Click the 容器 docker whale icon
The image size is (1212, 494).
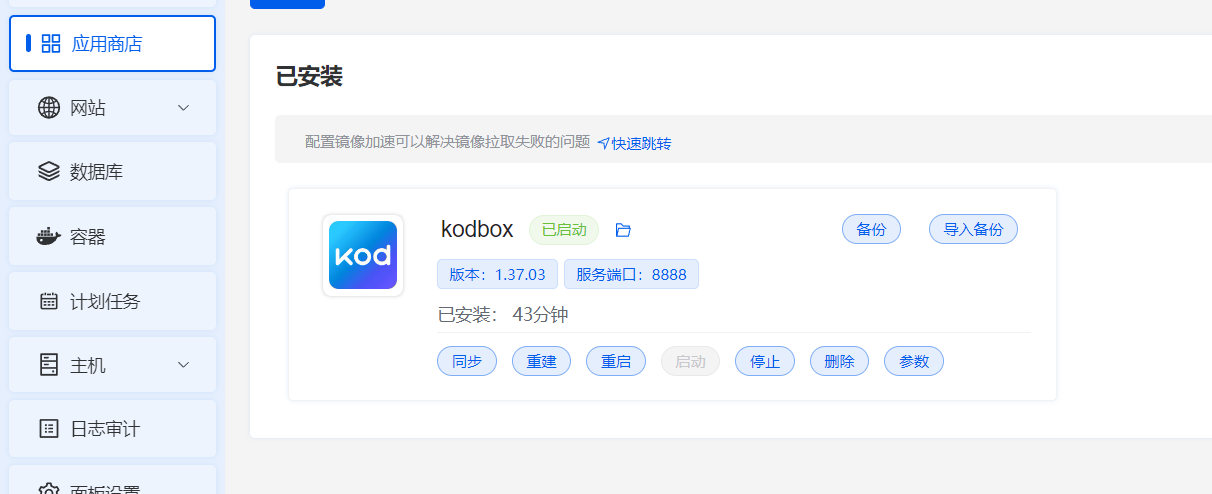click(x=49, y=237)
